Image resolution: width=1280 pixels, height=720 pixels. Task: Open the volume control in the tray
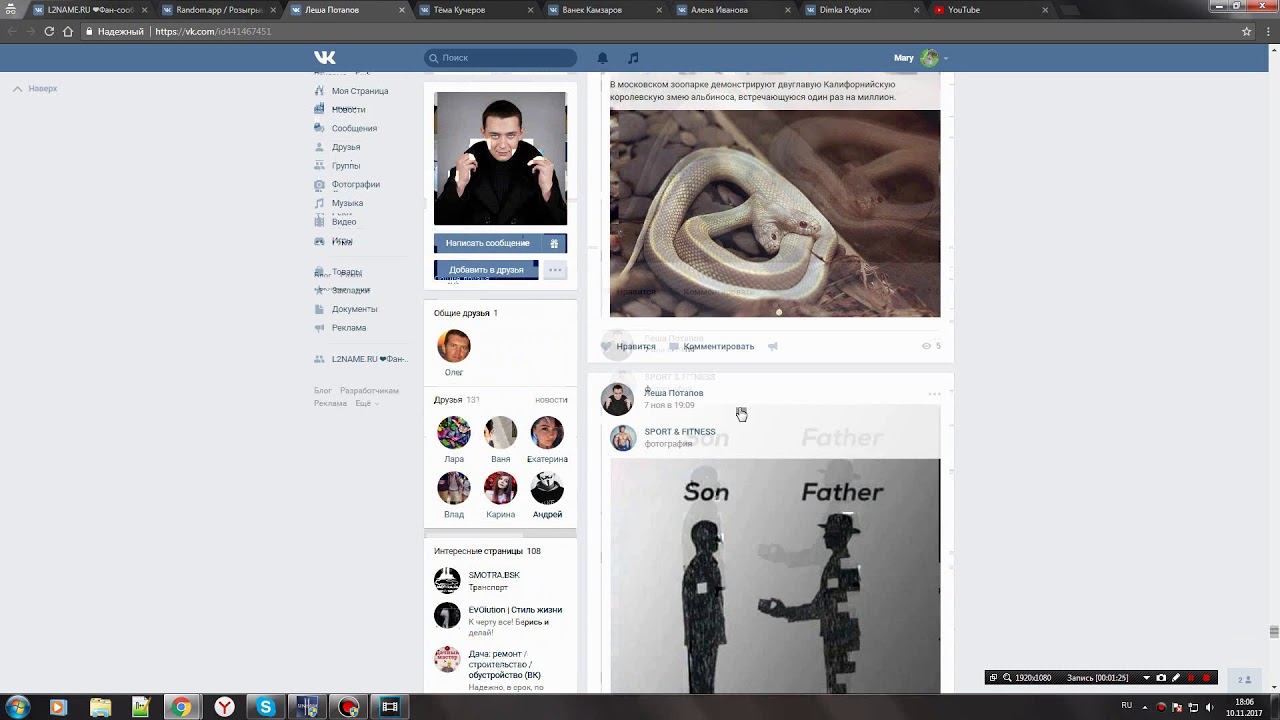pyautogui.click(x=1211, y=707)
